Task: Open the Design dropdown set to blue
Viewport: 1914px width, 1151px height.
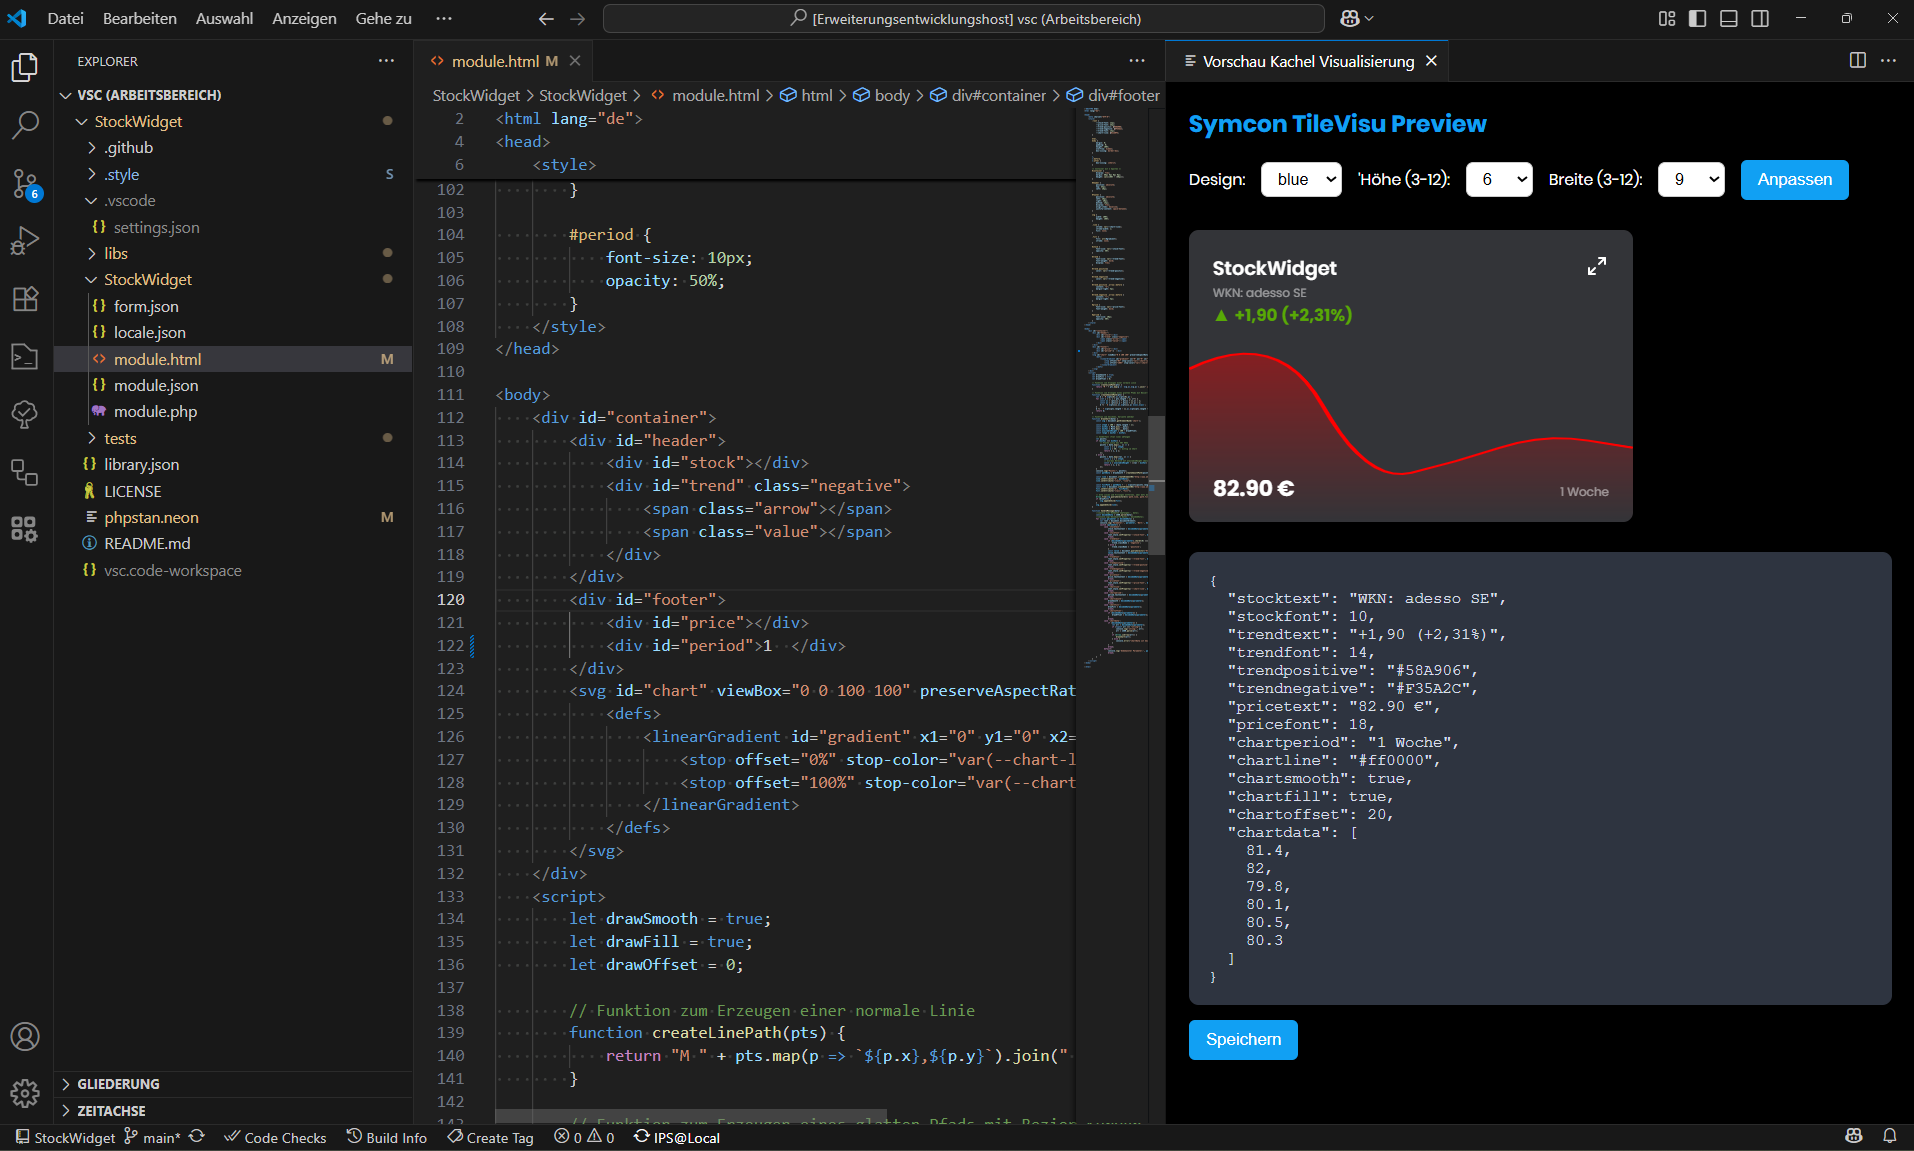Action: coord(1301,180)
